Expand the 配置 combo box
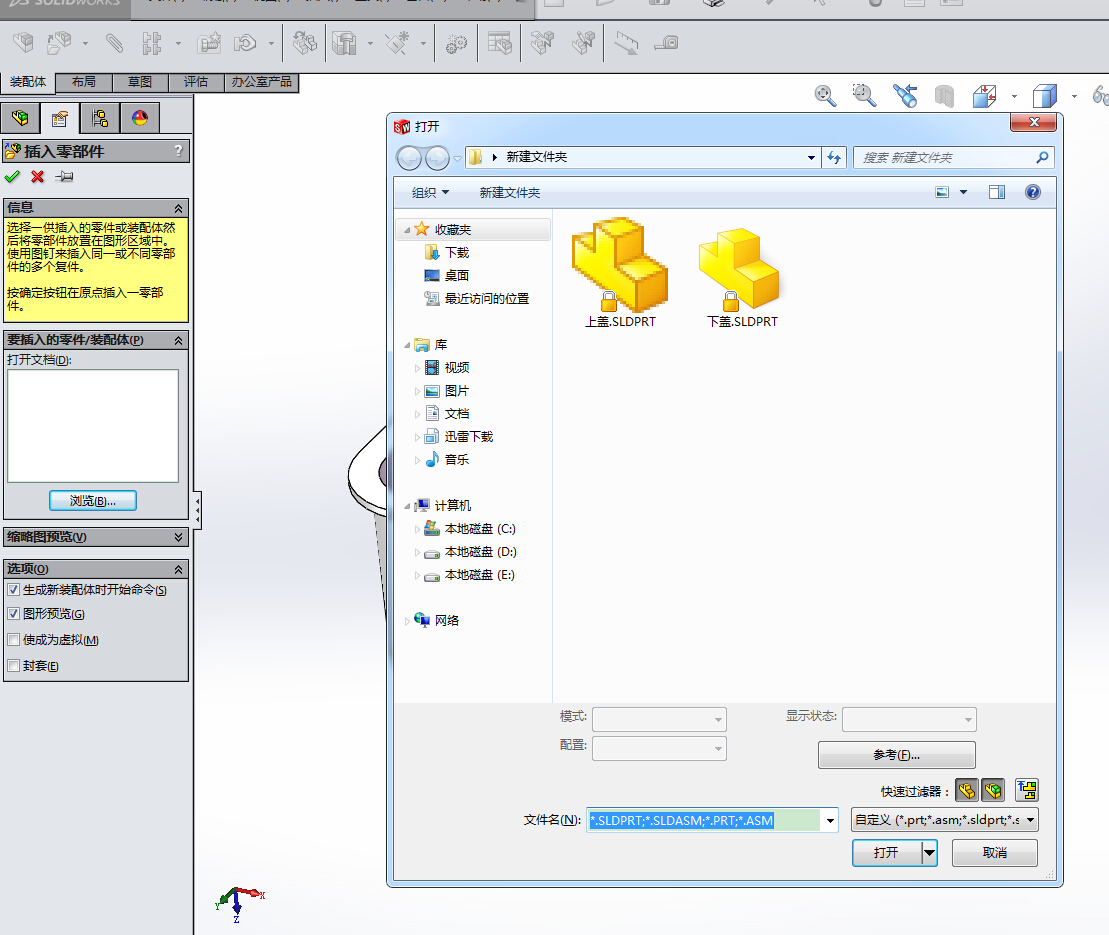This screenshot has height=935, width=1109. pos(716,748)
